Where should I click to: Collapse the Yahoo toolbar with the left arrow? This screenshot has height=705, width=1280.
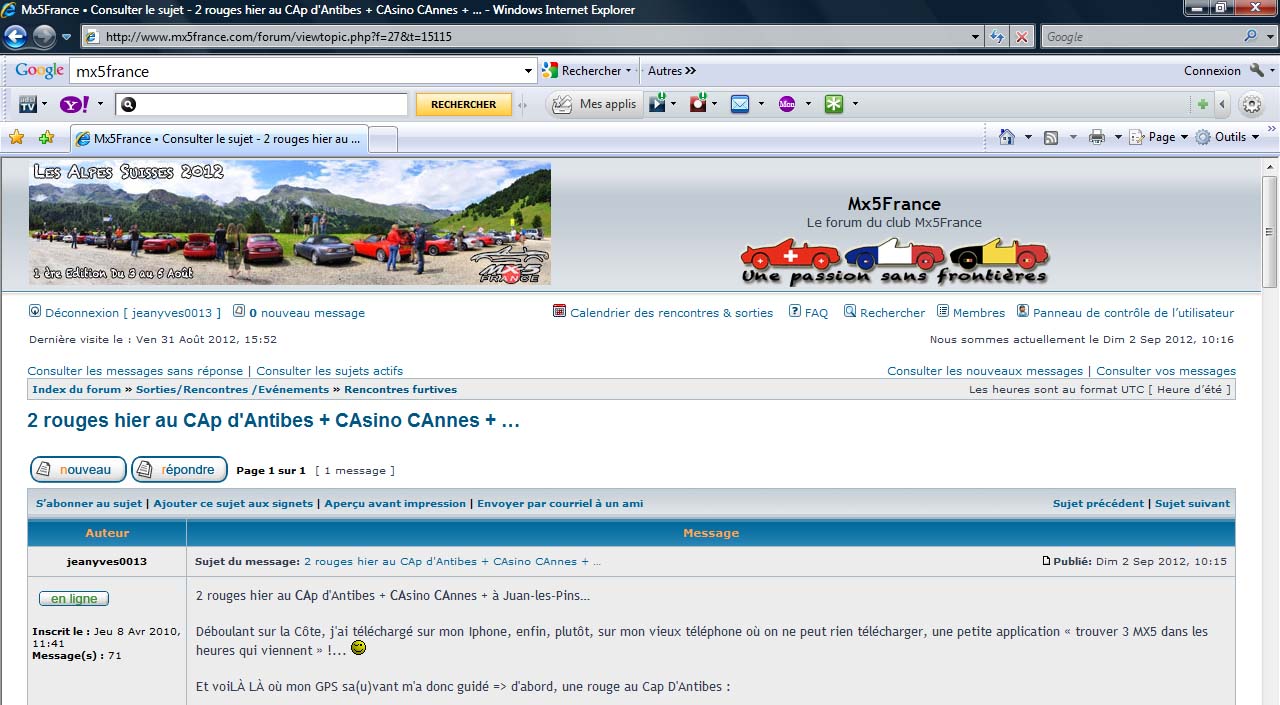(x=1223, y=104)
